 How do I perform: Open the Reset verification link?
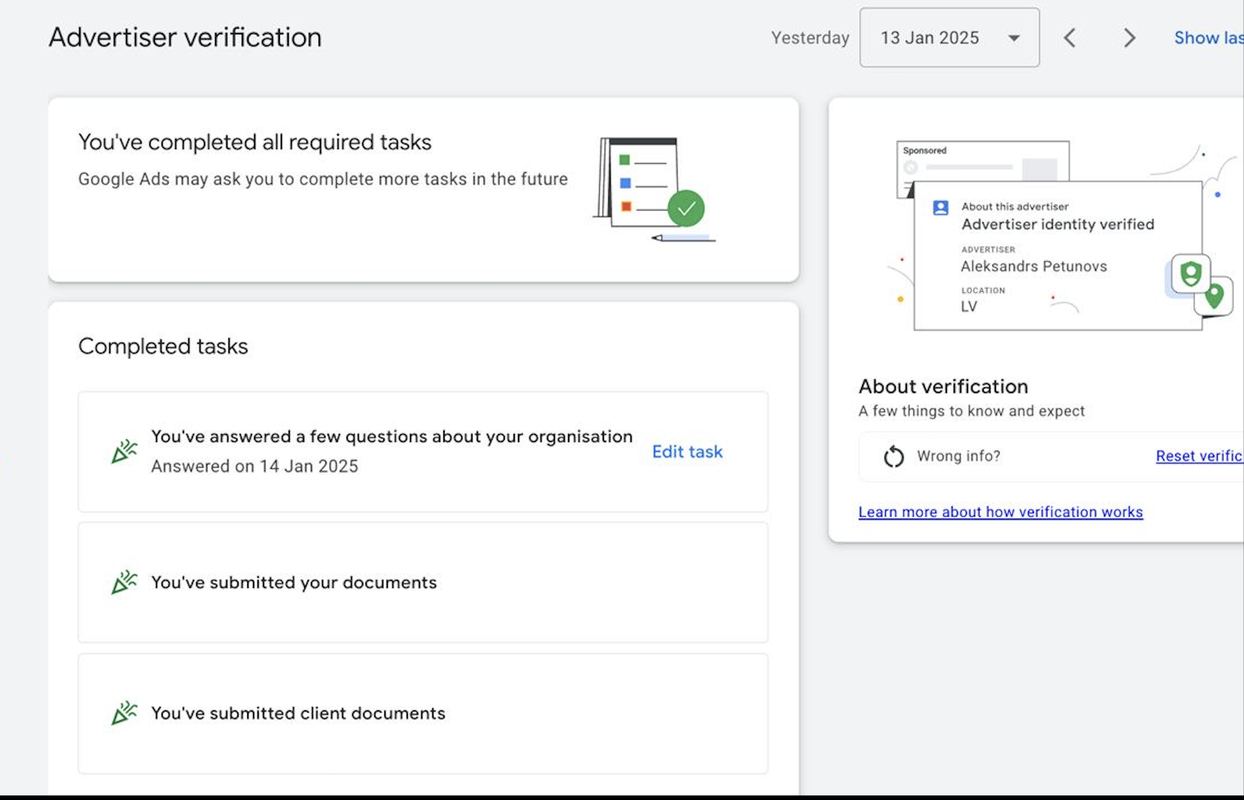[1198, 456]
